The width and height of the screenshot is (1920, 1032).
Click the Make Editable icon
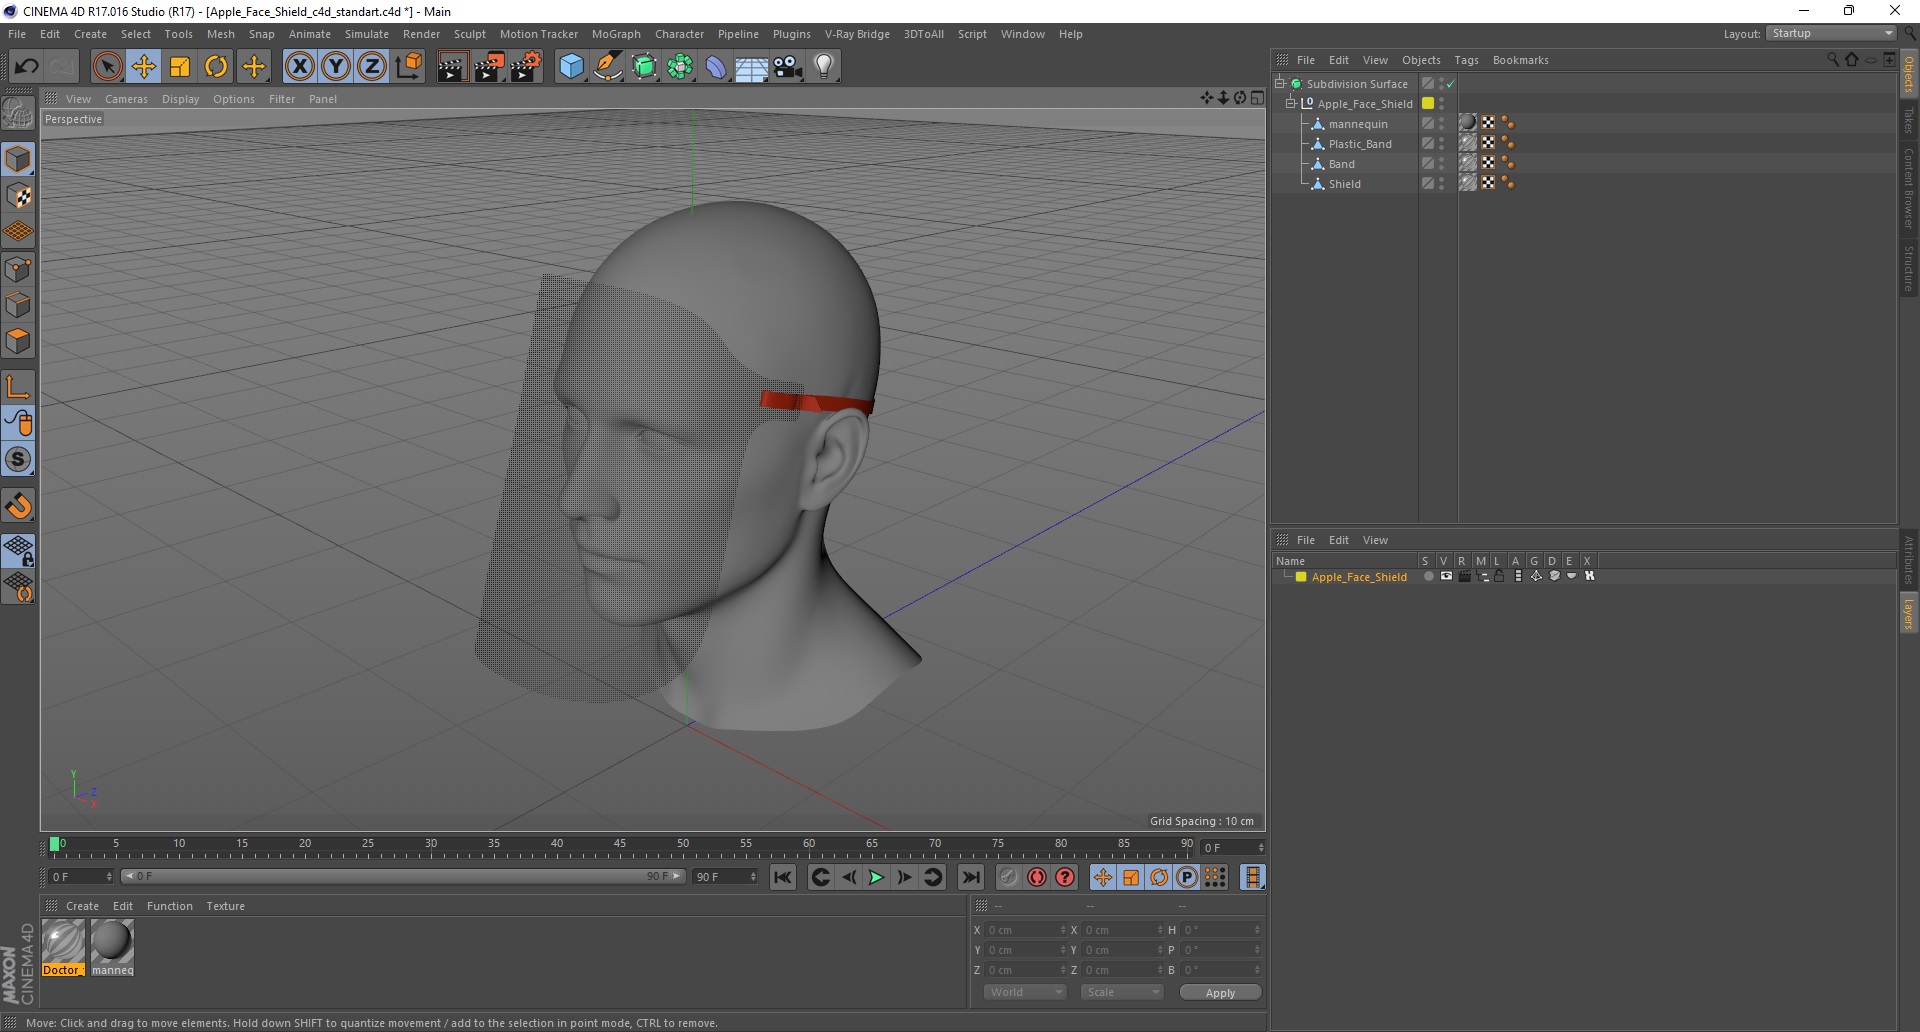click(18, 113)
